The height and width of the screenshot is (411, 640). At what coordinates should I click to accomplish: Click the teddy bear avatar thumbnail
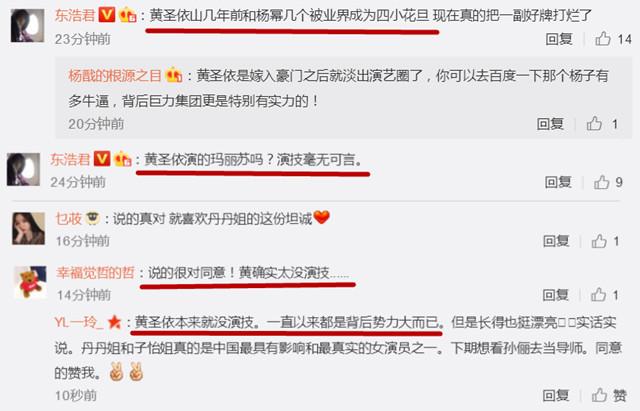30,282
